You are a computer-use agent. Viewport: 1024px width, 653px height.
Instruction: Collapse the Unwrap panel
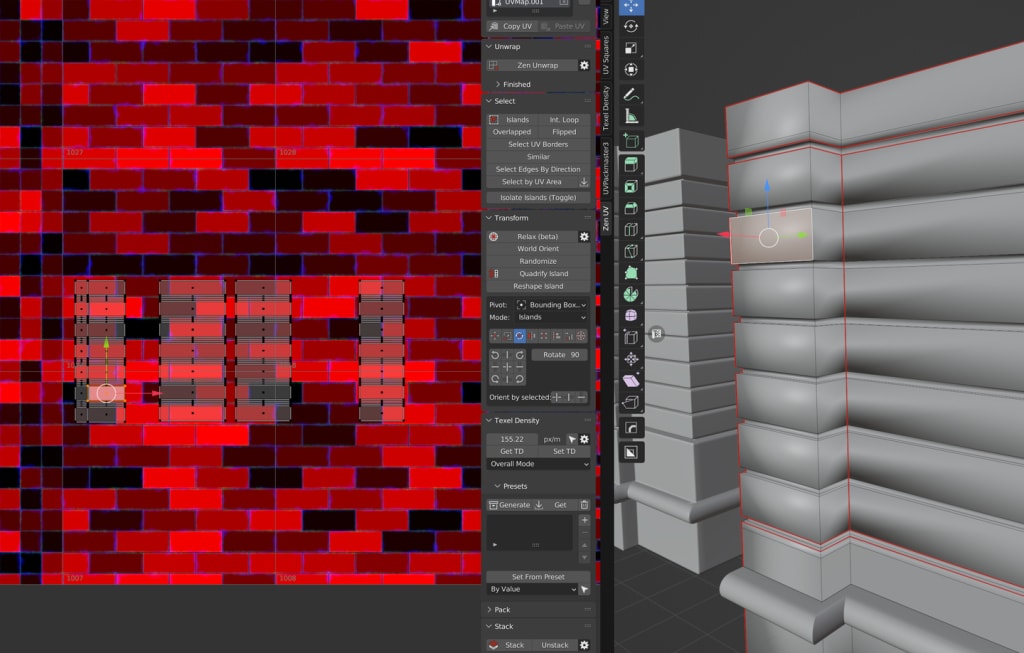507,47
